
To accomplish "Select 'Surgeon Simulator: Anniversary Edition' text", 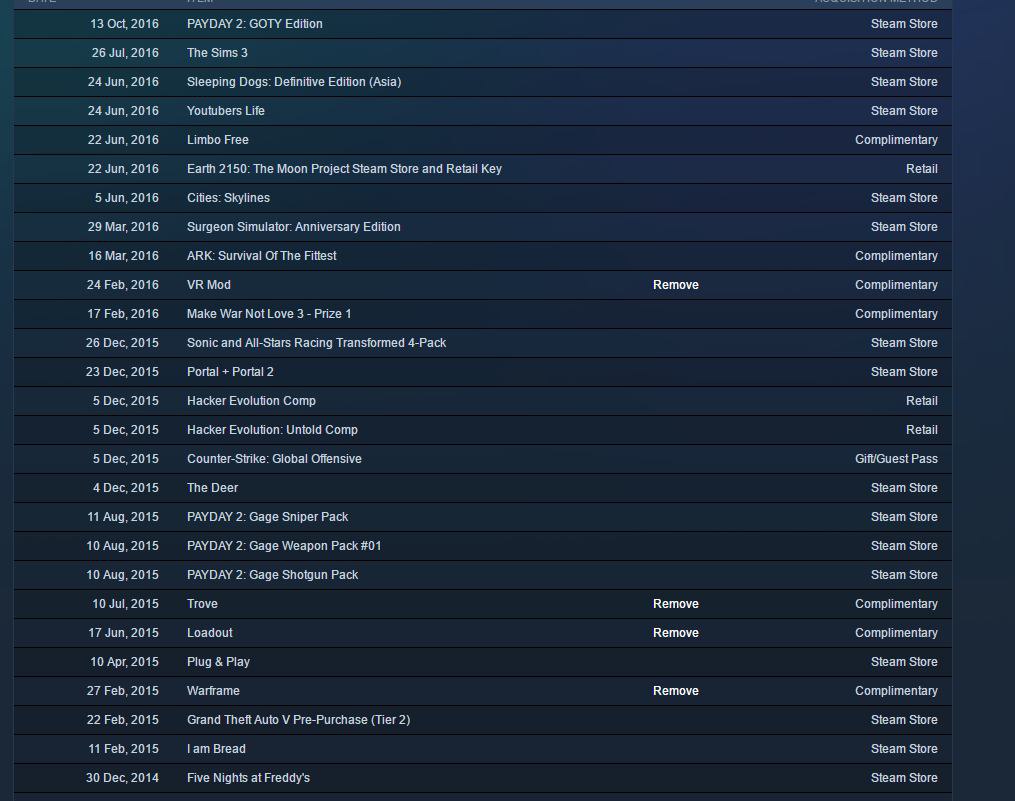I will click(293, 227).
